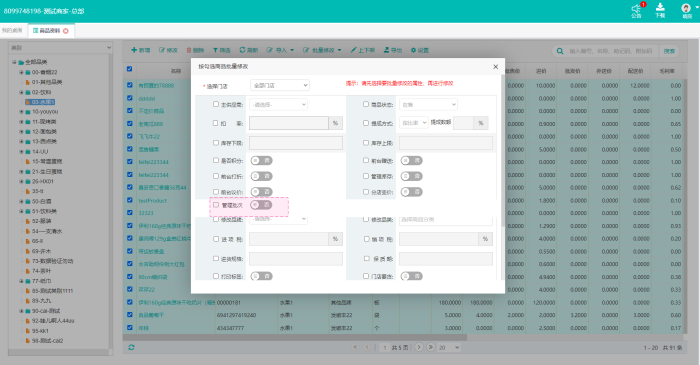Open the 商品状态 status dropdown

429,104
